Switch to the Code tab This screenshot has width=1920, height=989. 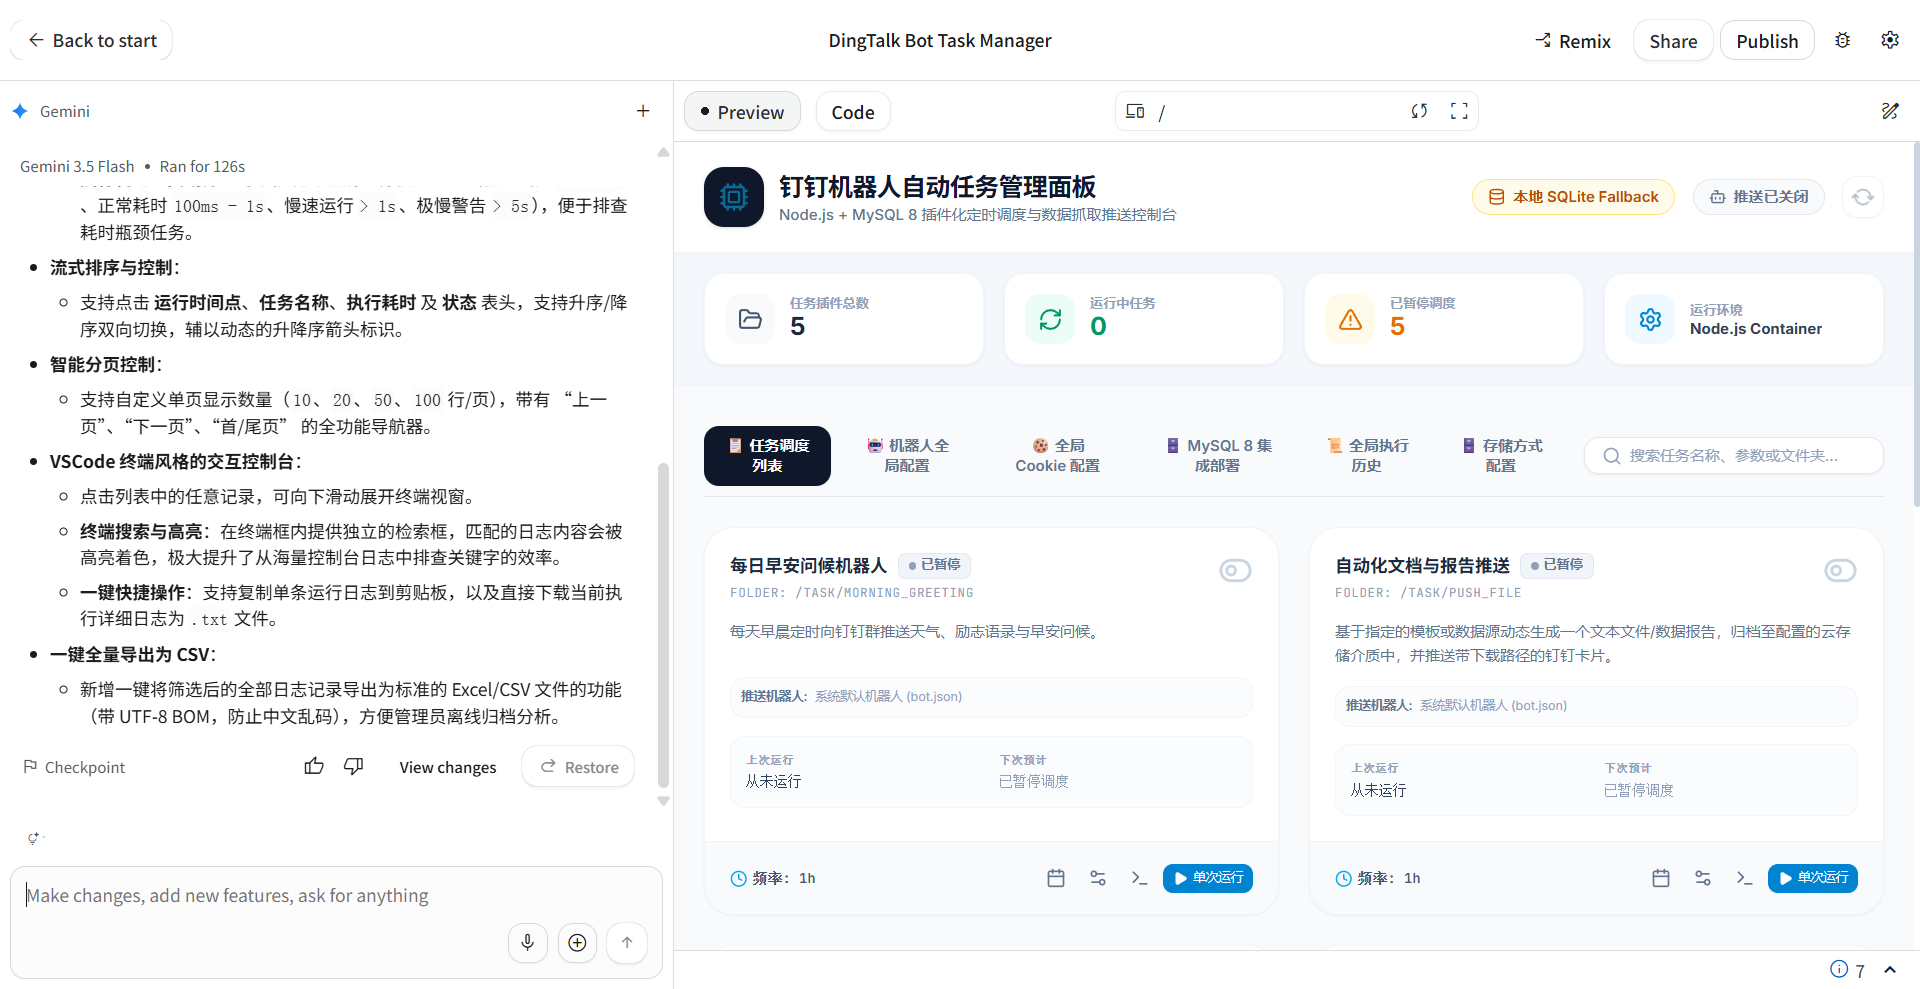coord(853,112)
